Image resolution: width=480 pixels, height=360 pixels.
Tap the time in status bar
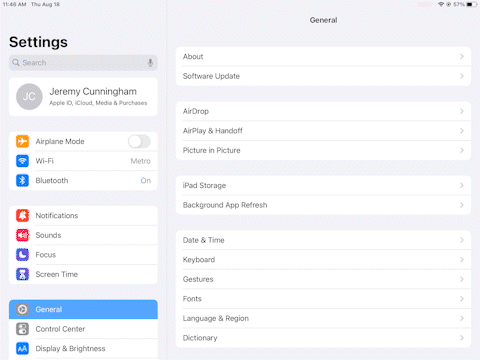(x=14, y=4)
